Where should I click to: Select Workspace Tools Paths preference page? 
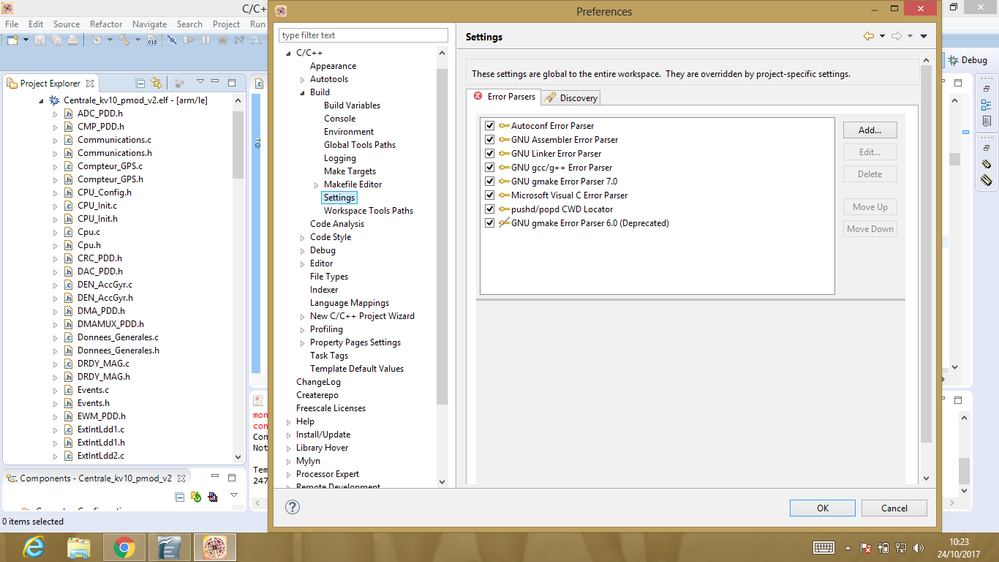pos(368,211)
